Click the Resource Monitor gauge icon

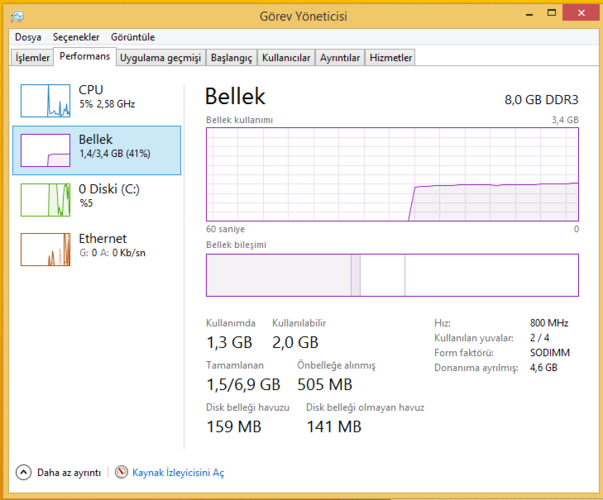coord(122,472)
